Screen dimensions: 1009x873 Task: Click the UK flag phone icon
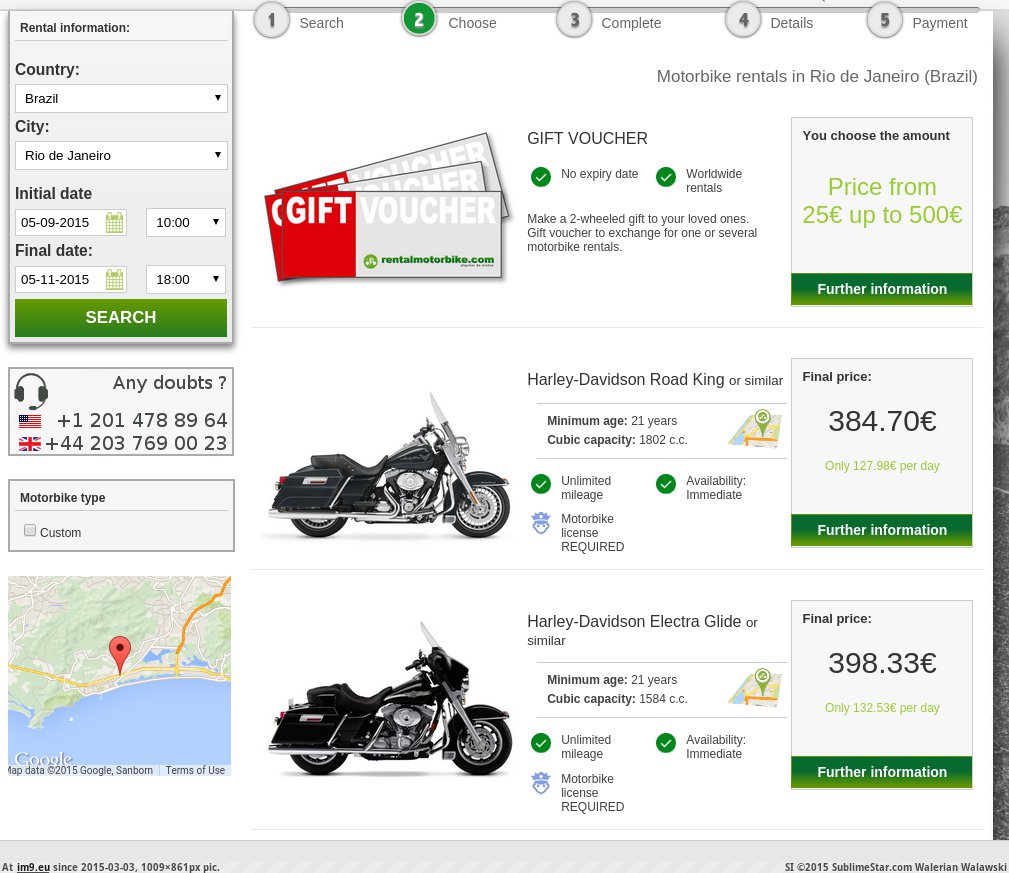(30, 444)
